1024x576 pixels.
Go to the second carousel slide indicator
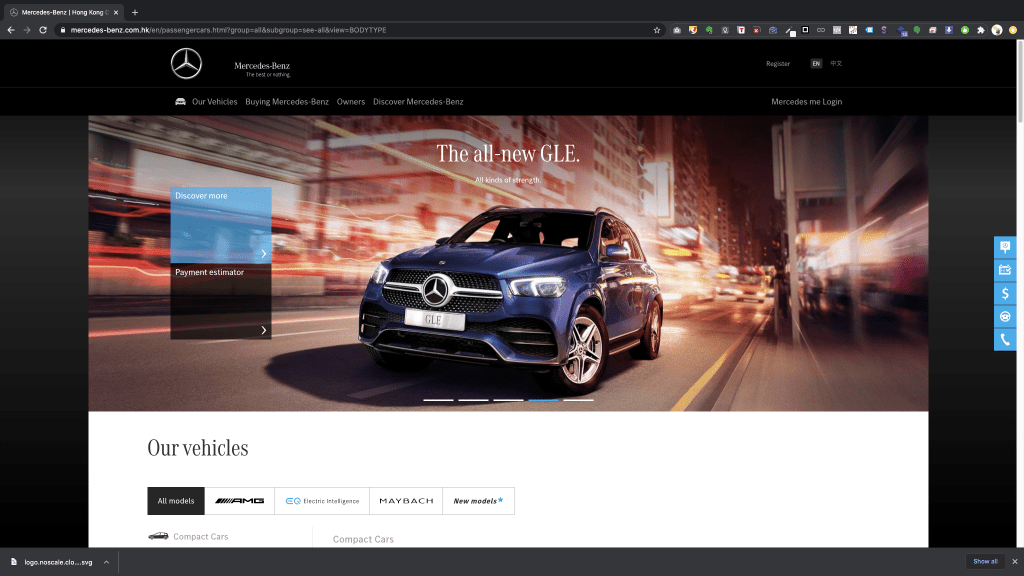click(473, 400)
